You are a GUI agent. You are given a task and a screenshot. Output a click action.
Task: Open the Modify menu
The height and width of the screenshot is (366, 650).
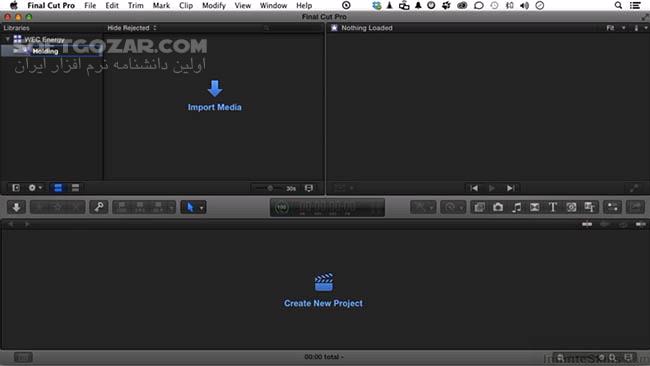(213, 5)
